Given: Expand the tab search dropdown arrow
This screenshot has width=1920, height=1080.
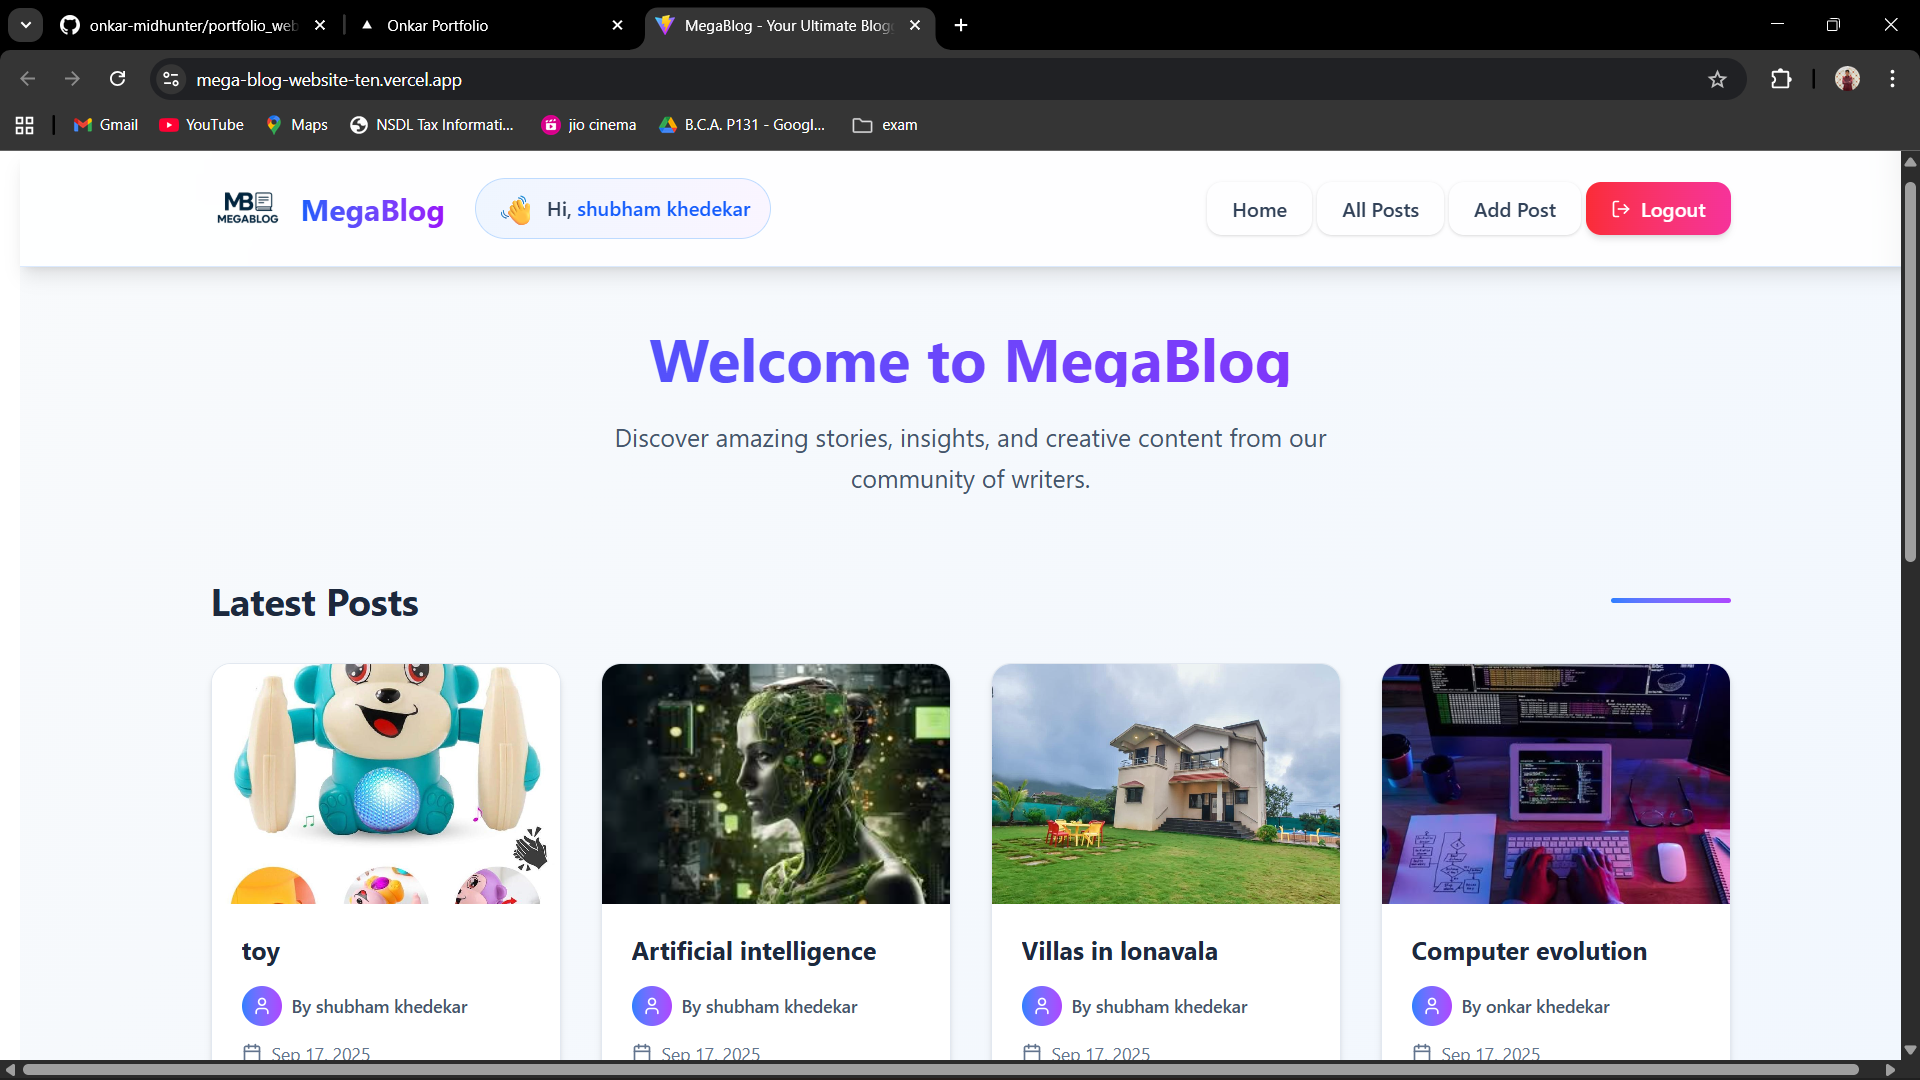Looking at the screenshot, I should click(x=26, y=25).
